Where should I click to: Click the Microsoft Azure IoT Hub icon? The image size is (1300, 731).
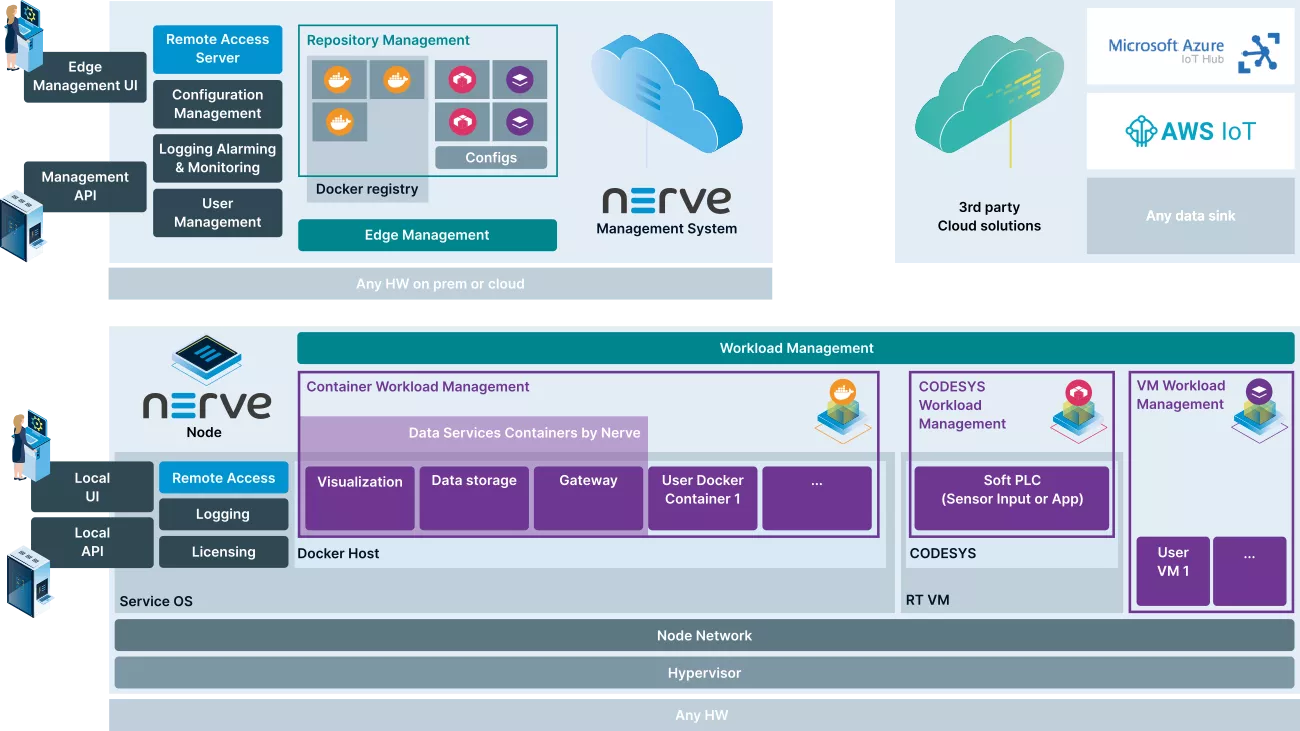coord(1258,52)
